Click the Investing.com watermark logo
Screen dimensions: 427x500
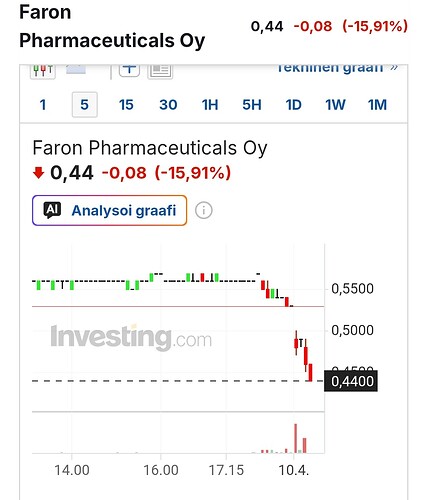131,338
